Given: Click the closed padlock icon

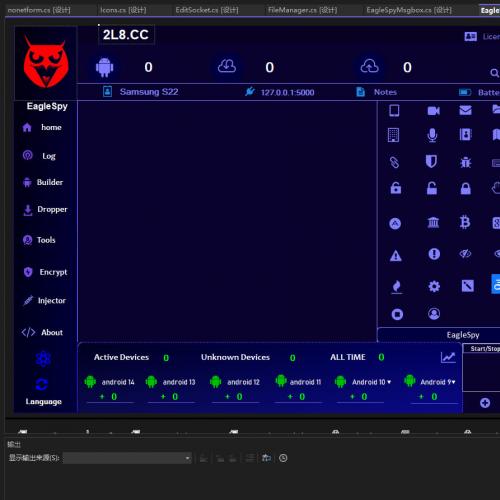Looking at the screenshot, I should click(466, 189).
